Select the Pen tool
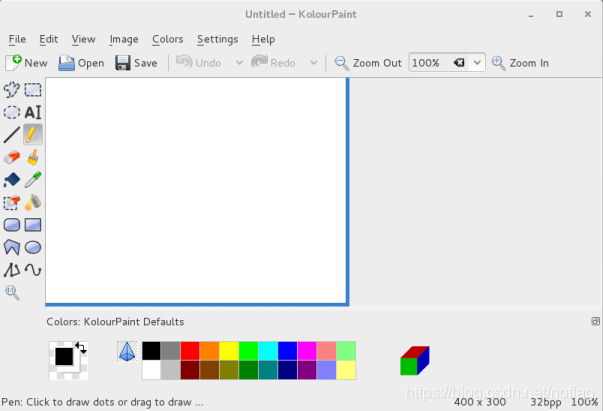 tap(33, 135)
